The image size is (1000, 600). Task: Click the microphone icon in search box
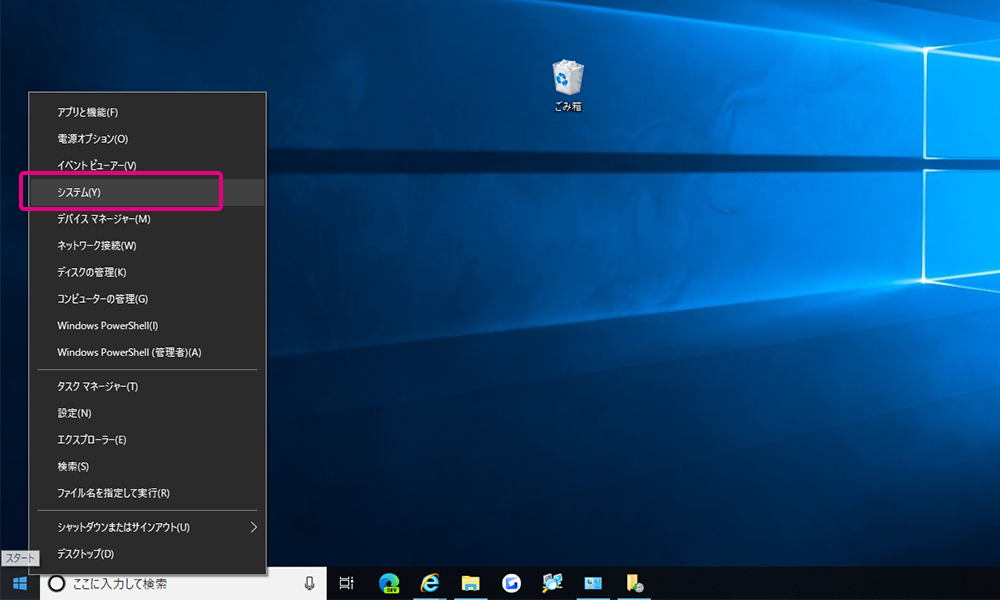click(309, 583)
